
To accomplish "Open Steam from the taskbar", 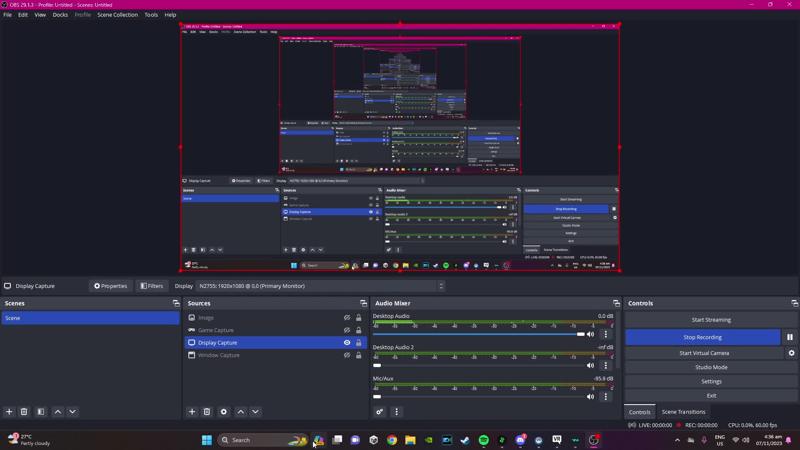I will pos(465,440).
